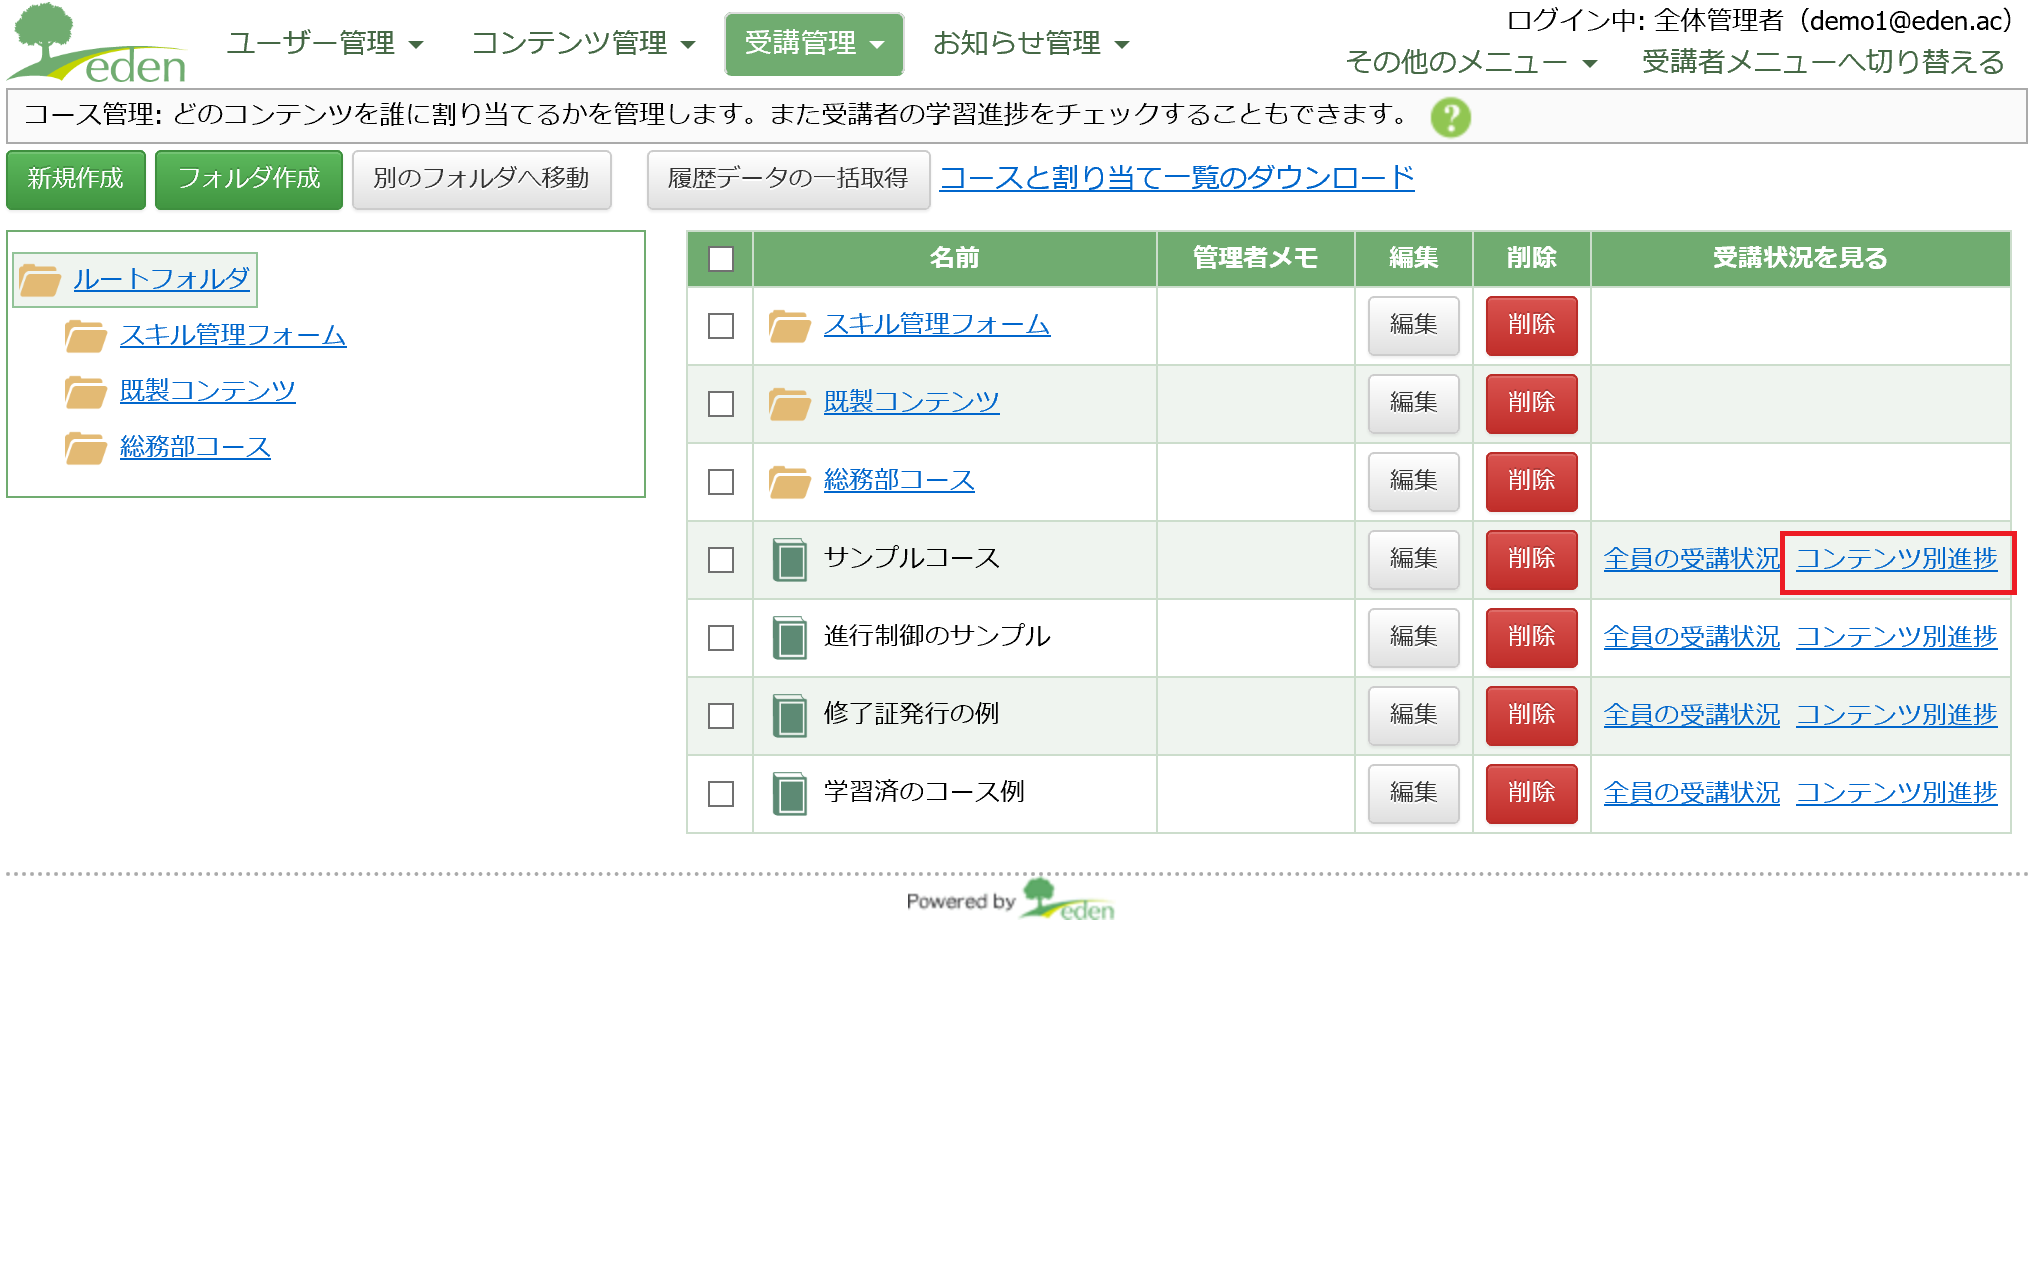Viewport: 2034px width, 1280px height.
Task: Check the box for サンプルコース row
Action: point(720,559)
